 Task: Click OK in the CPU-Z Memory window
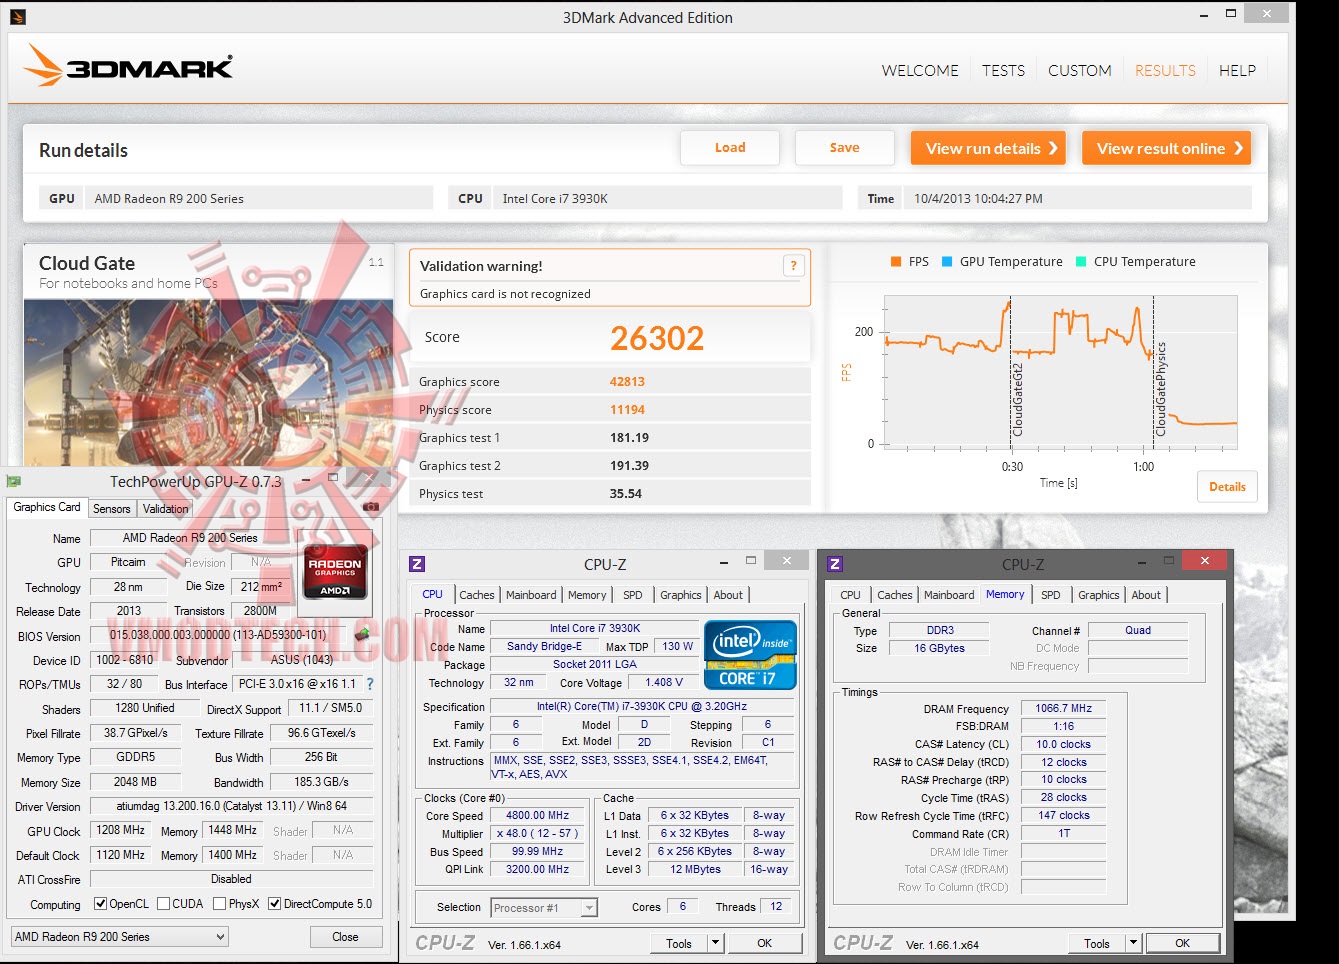click(x=1182, y=943)
